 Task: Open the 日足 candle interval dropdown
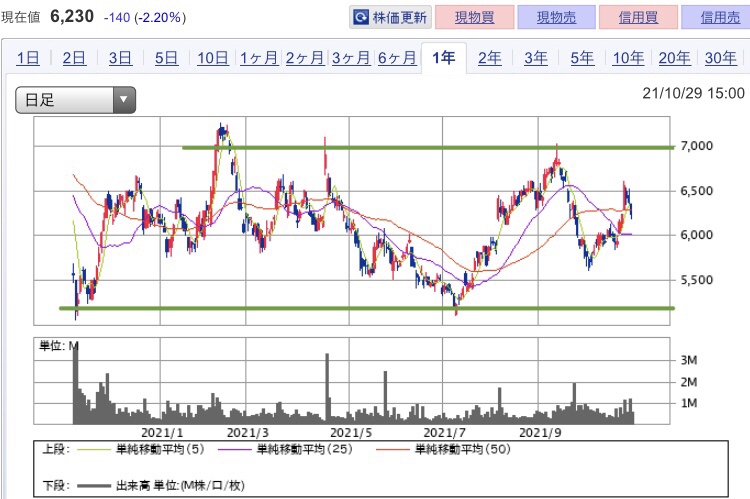pyautogui.click(x=76, y=100)
